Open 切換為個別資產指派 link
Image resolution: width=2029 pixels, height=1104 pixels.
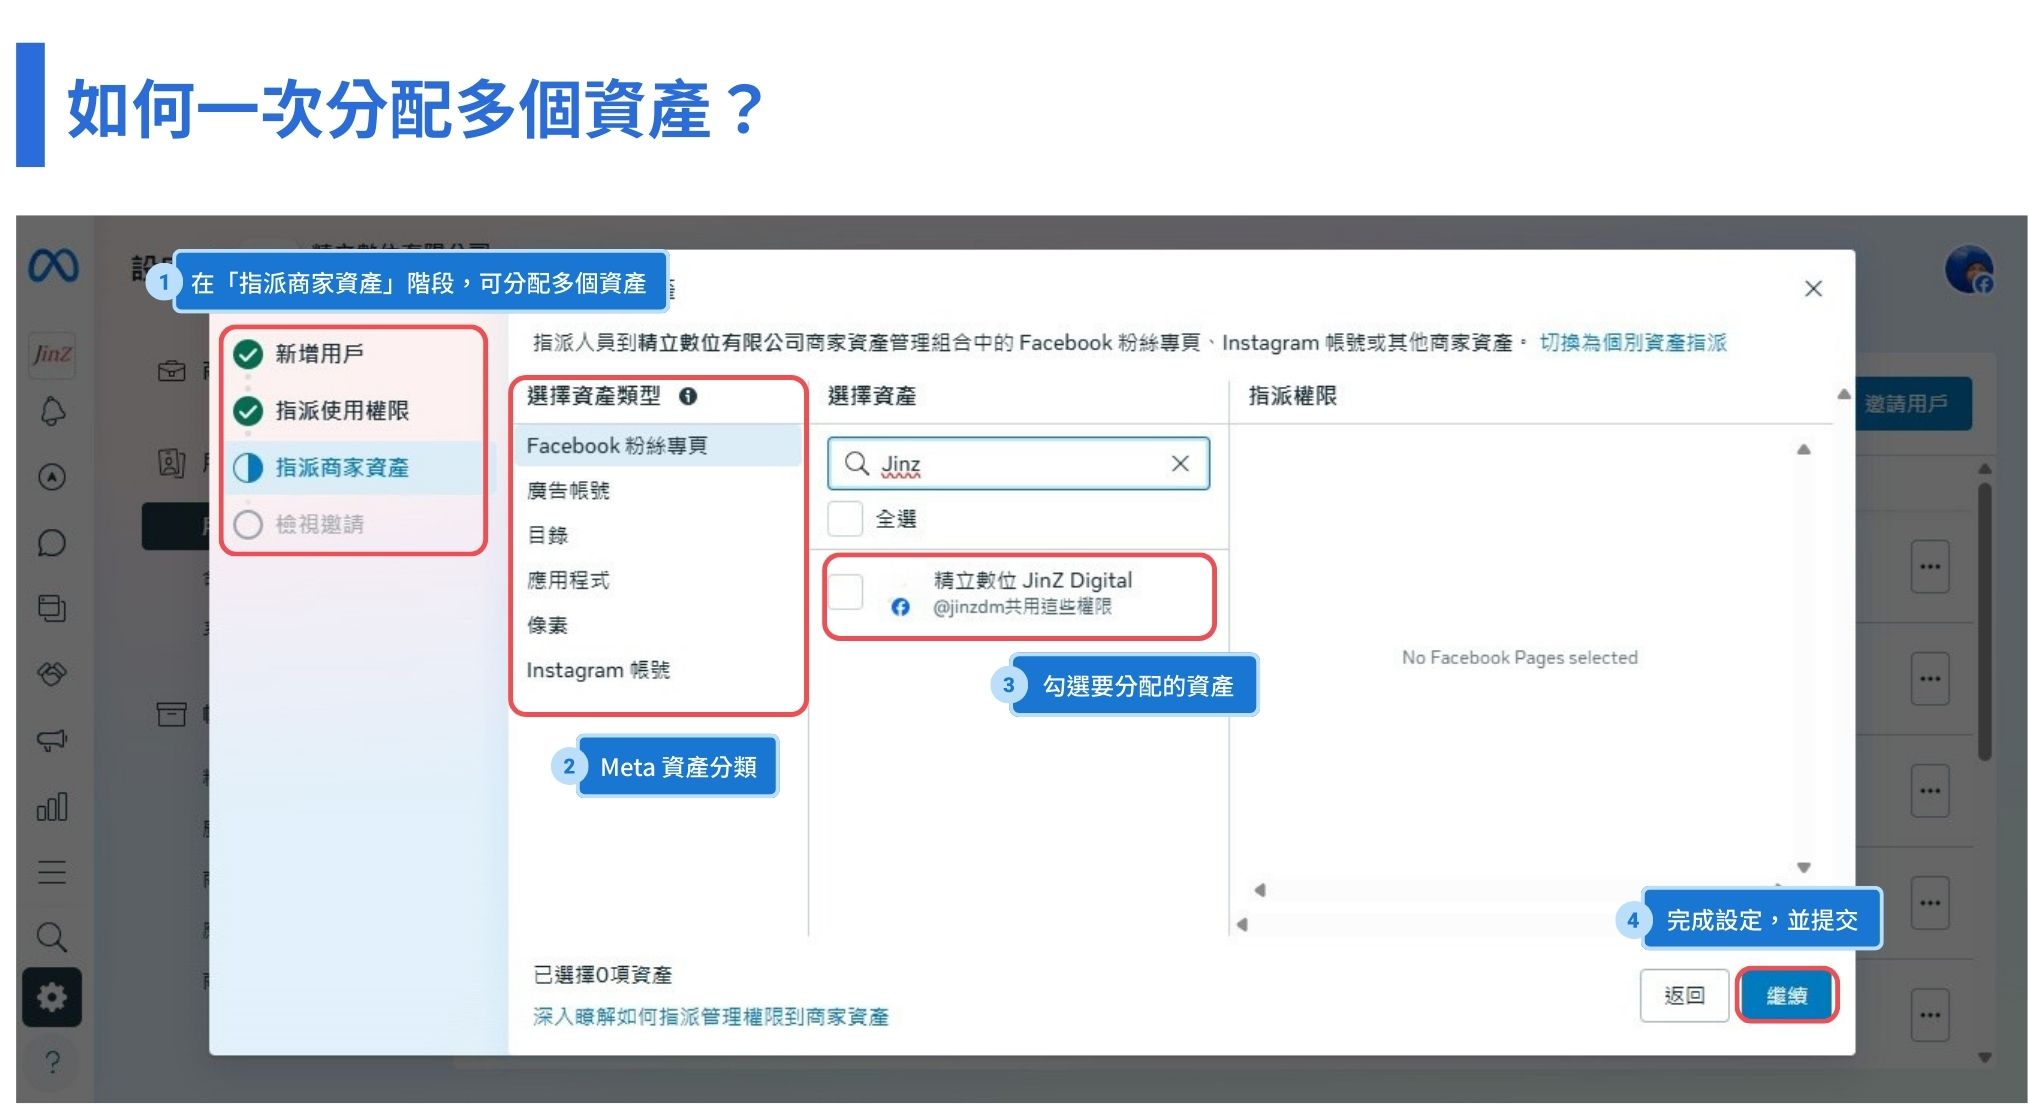coord(1633,342)
